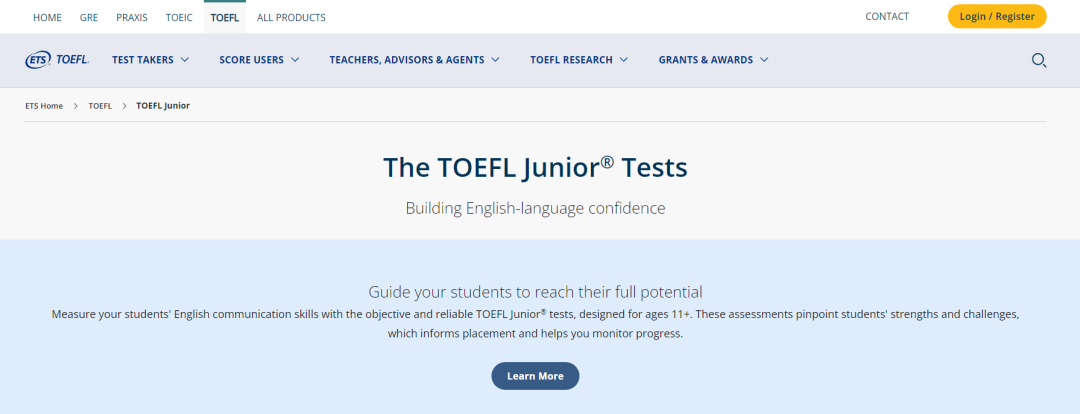Expand the Test Takers dropdown
The image size is (1080, 414).
tap(150, 60)
